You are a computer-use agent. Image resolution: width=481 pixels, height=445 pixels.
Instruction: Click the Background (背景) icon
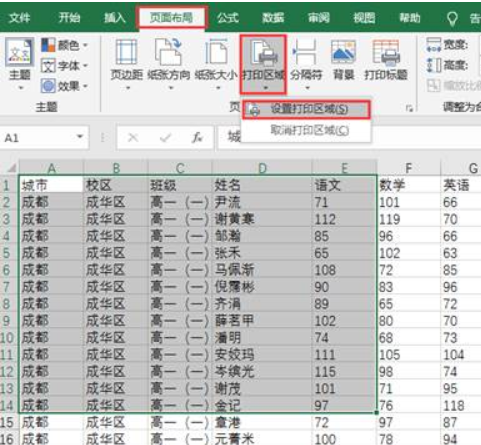coord(343,52)
